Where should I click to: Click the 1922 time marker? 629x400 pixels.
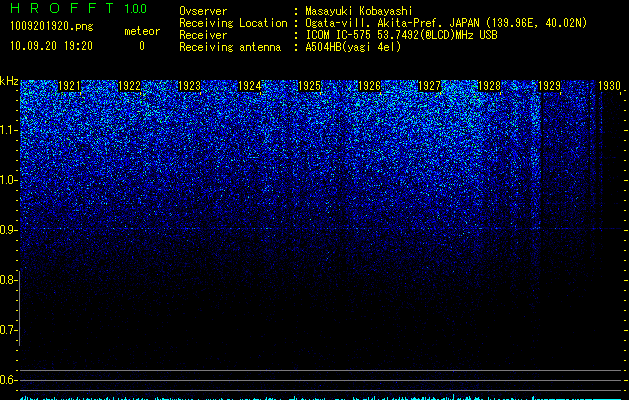tap(130, 86)
